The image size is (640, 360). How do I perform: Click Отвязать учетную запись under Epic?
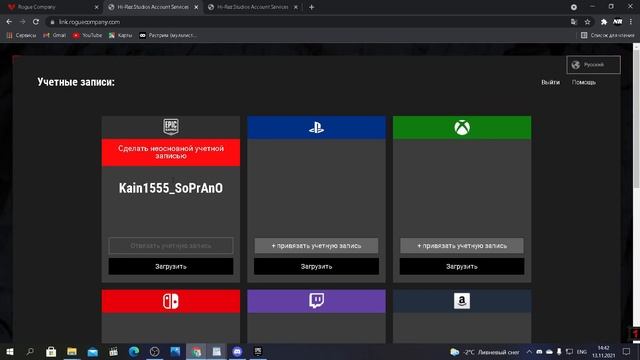(171, 246)
